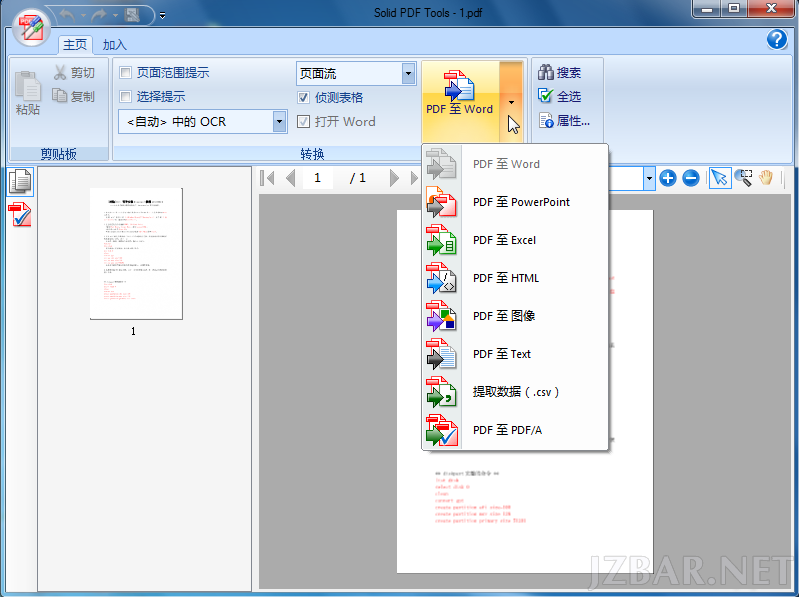Choose PDF to HTML menu entry
The height and width of the screenshot is (597, 799).
click(515, 278)
